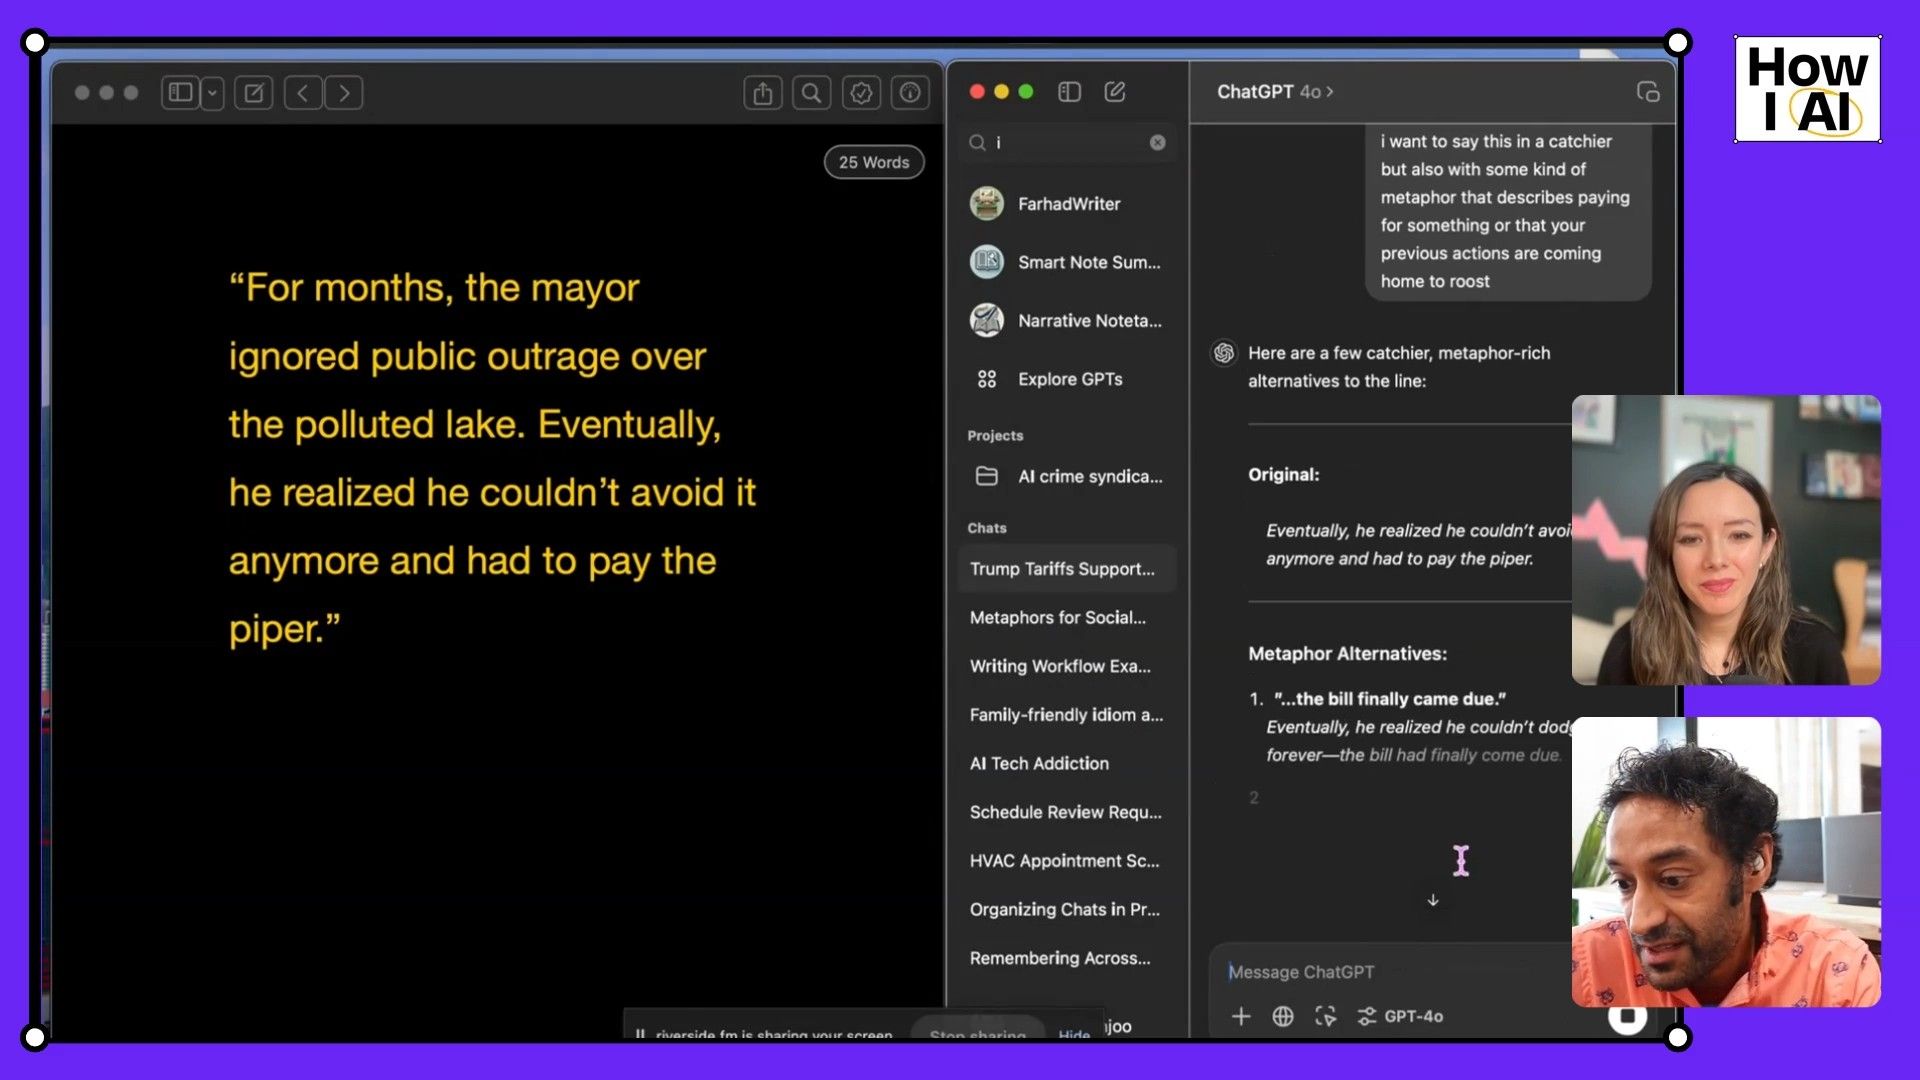Click the checkmark badge icon in writing app
The height and width of the screenshot is (1080, 1920).
861,93
